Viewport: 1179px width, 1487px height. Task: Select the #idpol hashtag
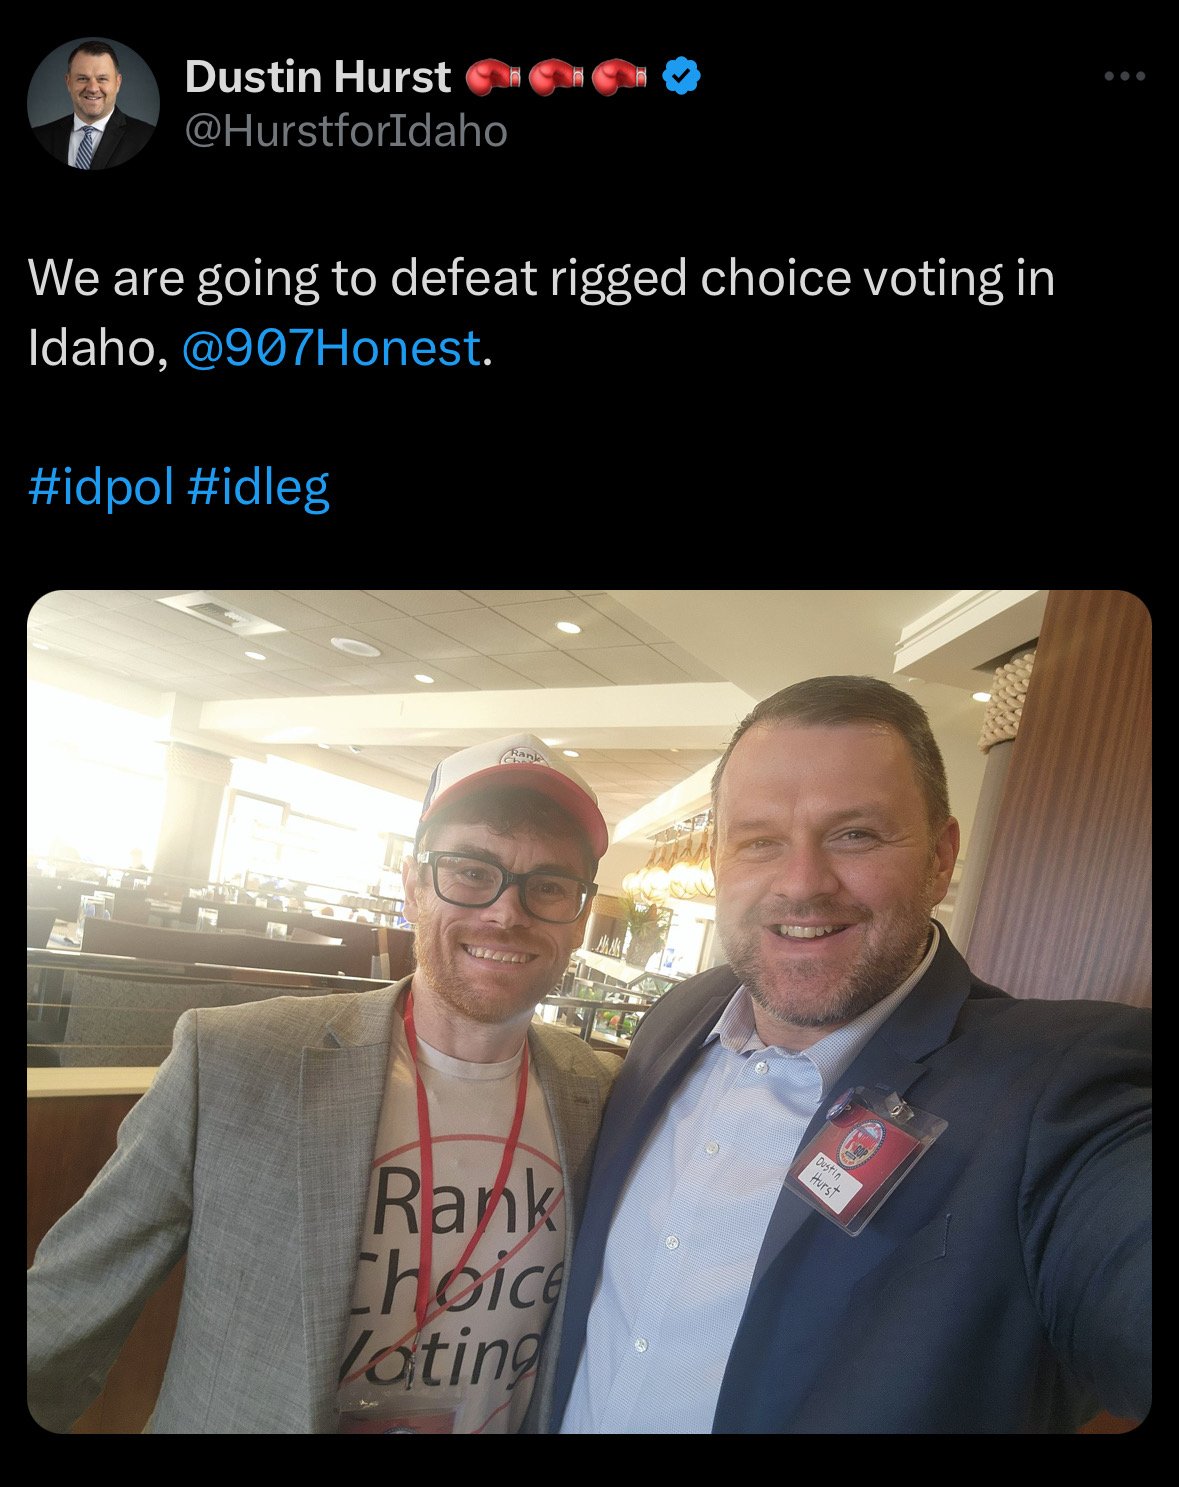pyautogui.click(x=101, y=486)
